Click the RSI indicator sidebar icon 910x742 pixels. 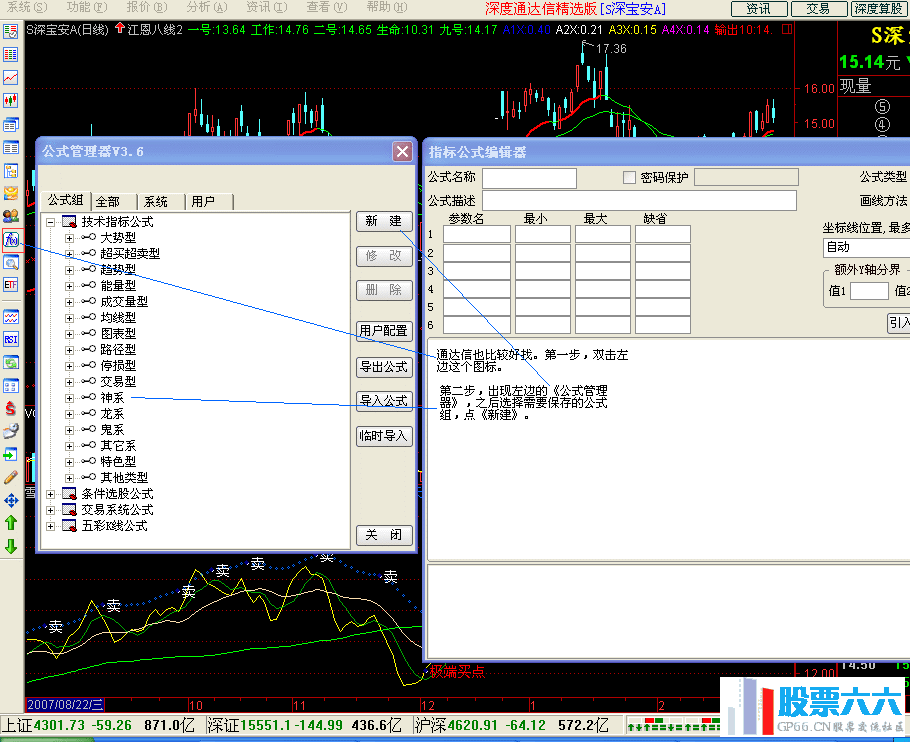pyautogui.click(x=11, y=339)
